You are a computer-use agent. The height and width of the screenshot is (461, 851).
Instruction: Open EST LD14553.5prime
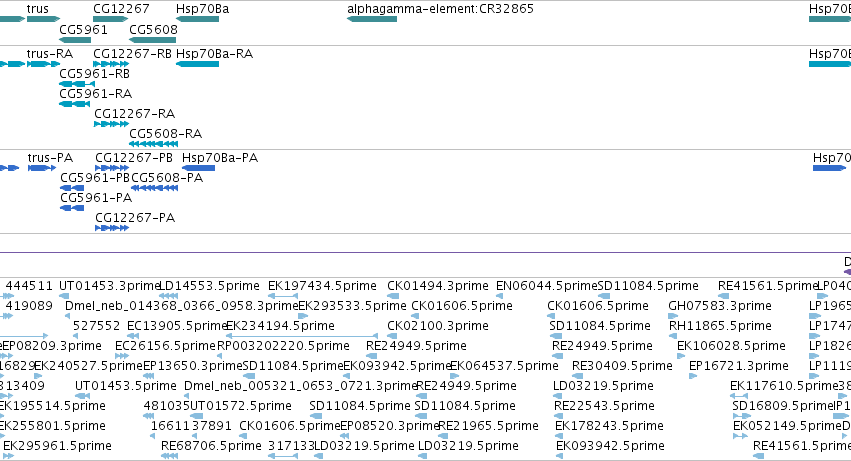pyautogui.click(x=209, y=286)
